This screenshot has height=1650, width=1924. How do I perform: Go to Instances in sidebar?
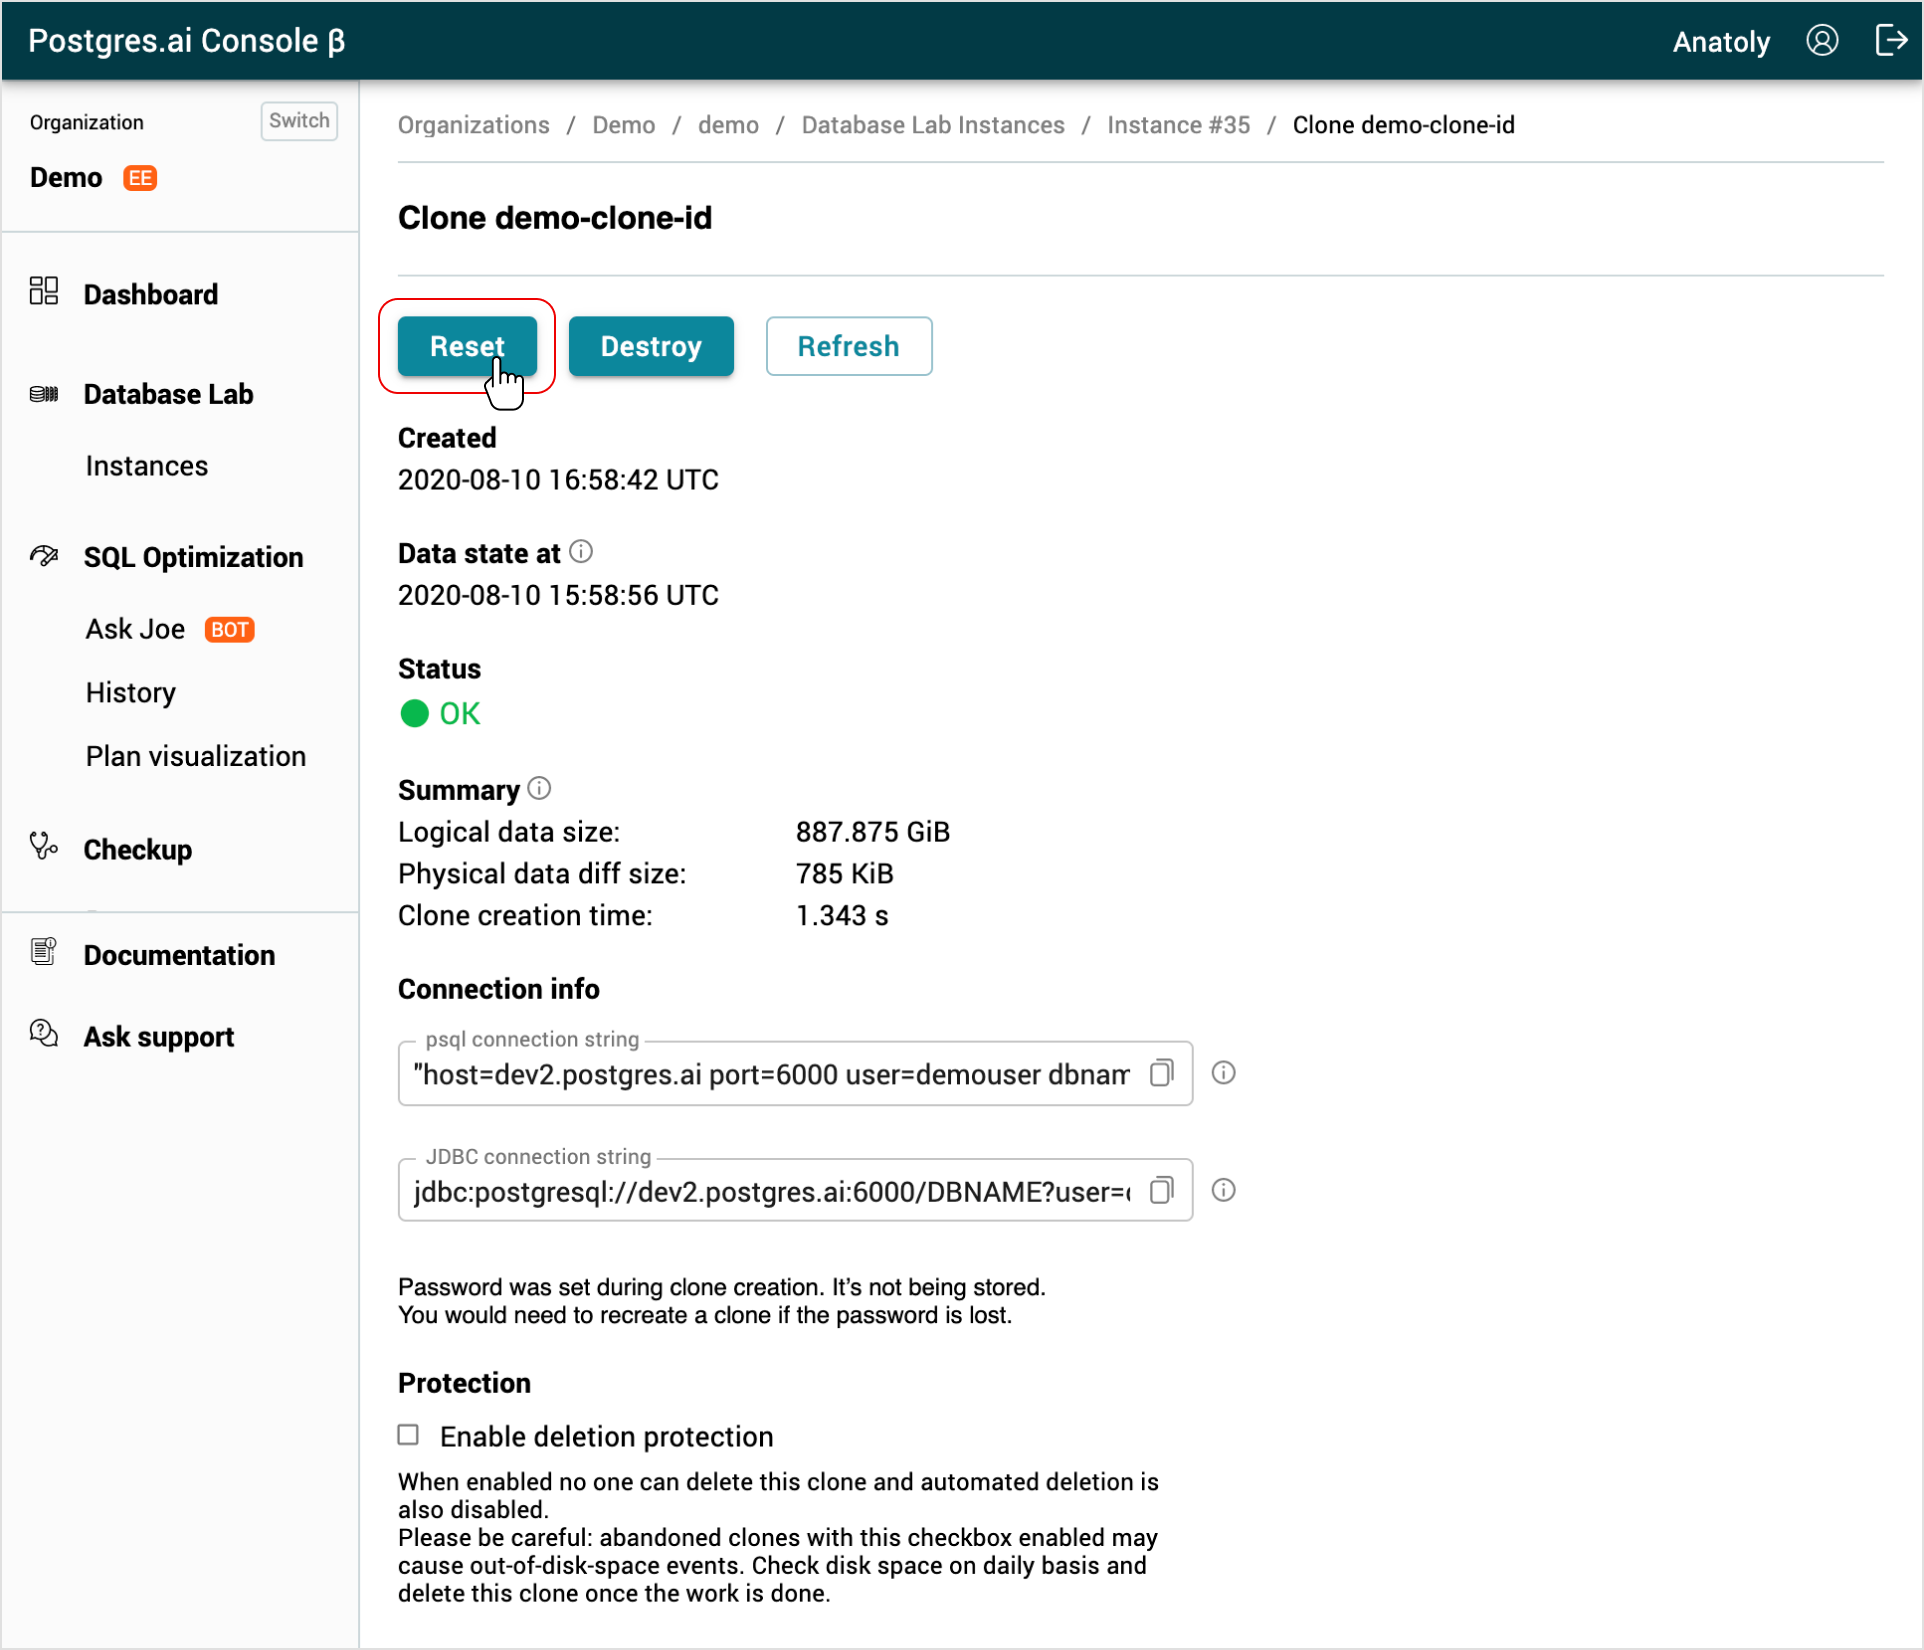coord(146,466)
